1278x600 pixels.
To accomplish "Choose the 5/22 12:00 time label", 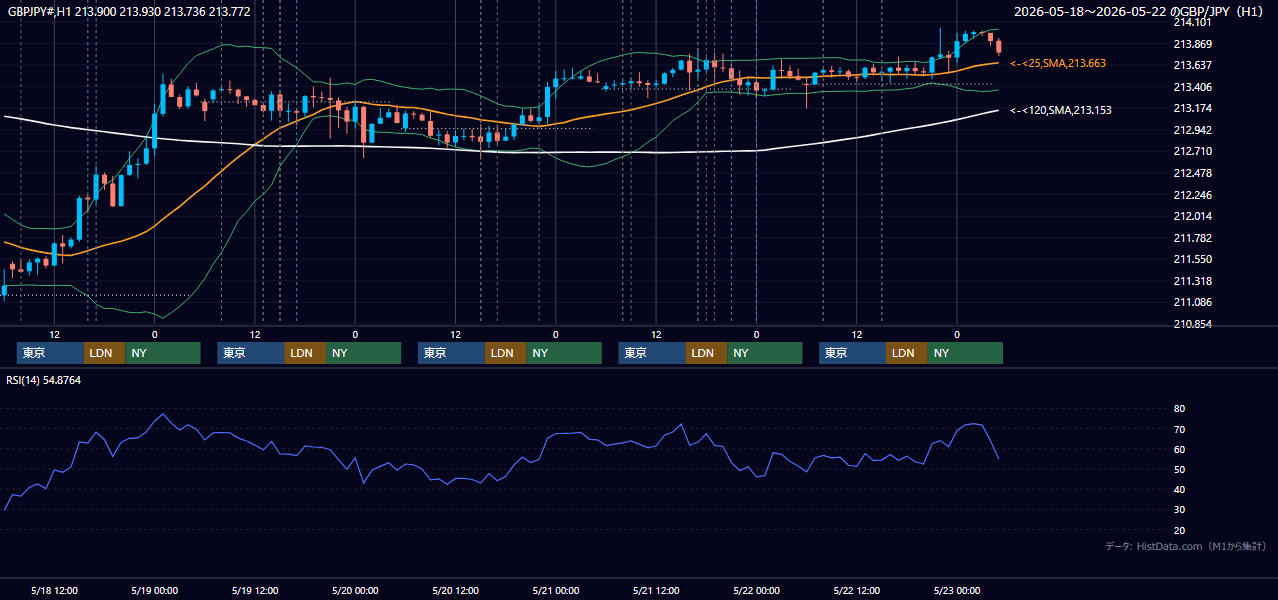I will click(857, 590).
